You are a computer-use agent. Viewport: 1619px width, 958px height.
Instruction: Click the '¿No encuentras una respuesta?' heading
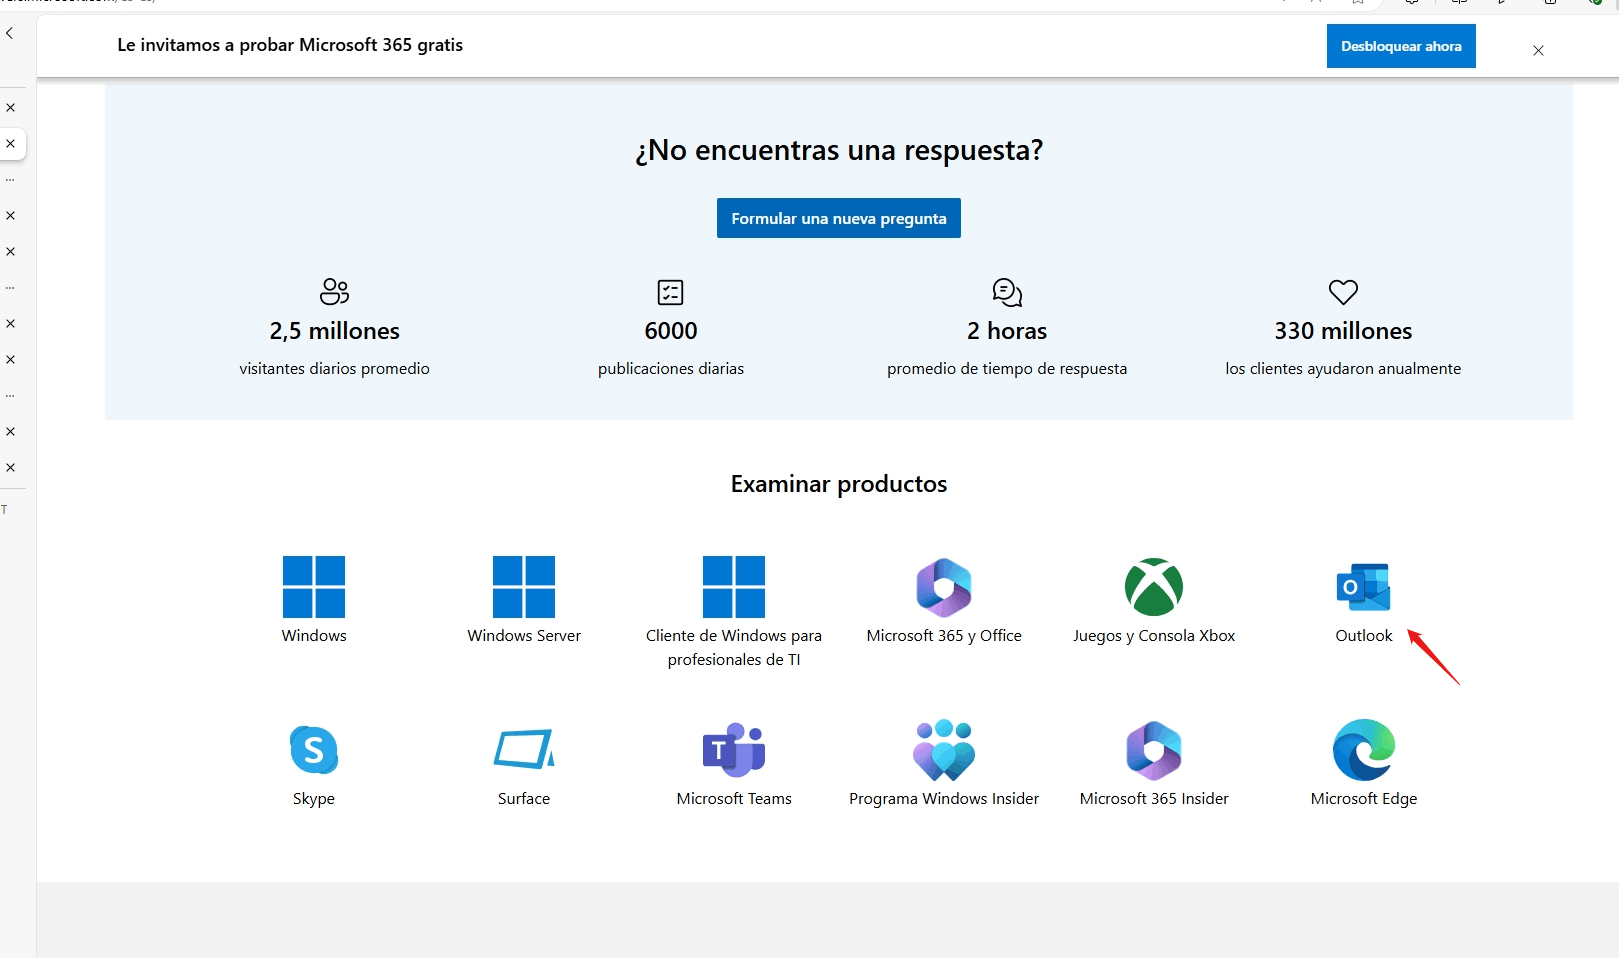tap(839, 150)
